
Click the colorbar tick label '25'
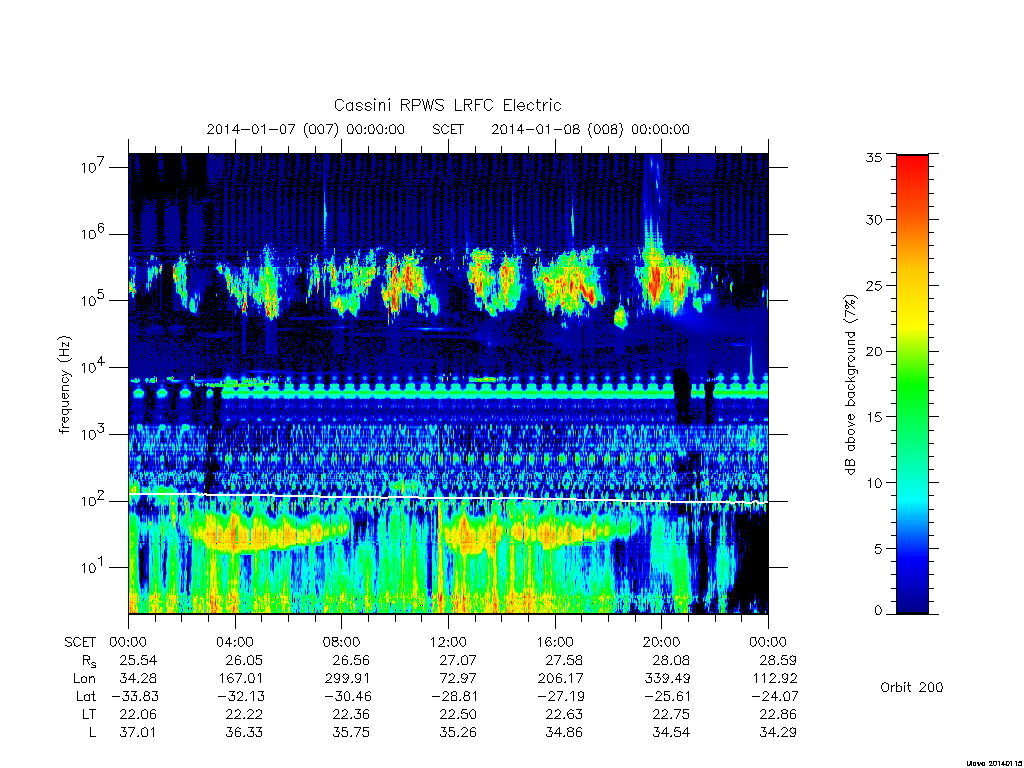click(874, 285)
